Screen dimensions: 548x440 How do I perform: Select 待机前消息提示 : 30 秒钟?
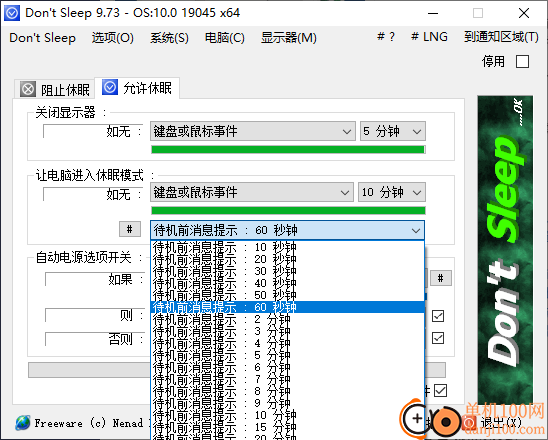[x=287, y=271]
